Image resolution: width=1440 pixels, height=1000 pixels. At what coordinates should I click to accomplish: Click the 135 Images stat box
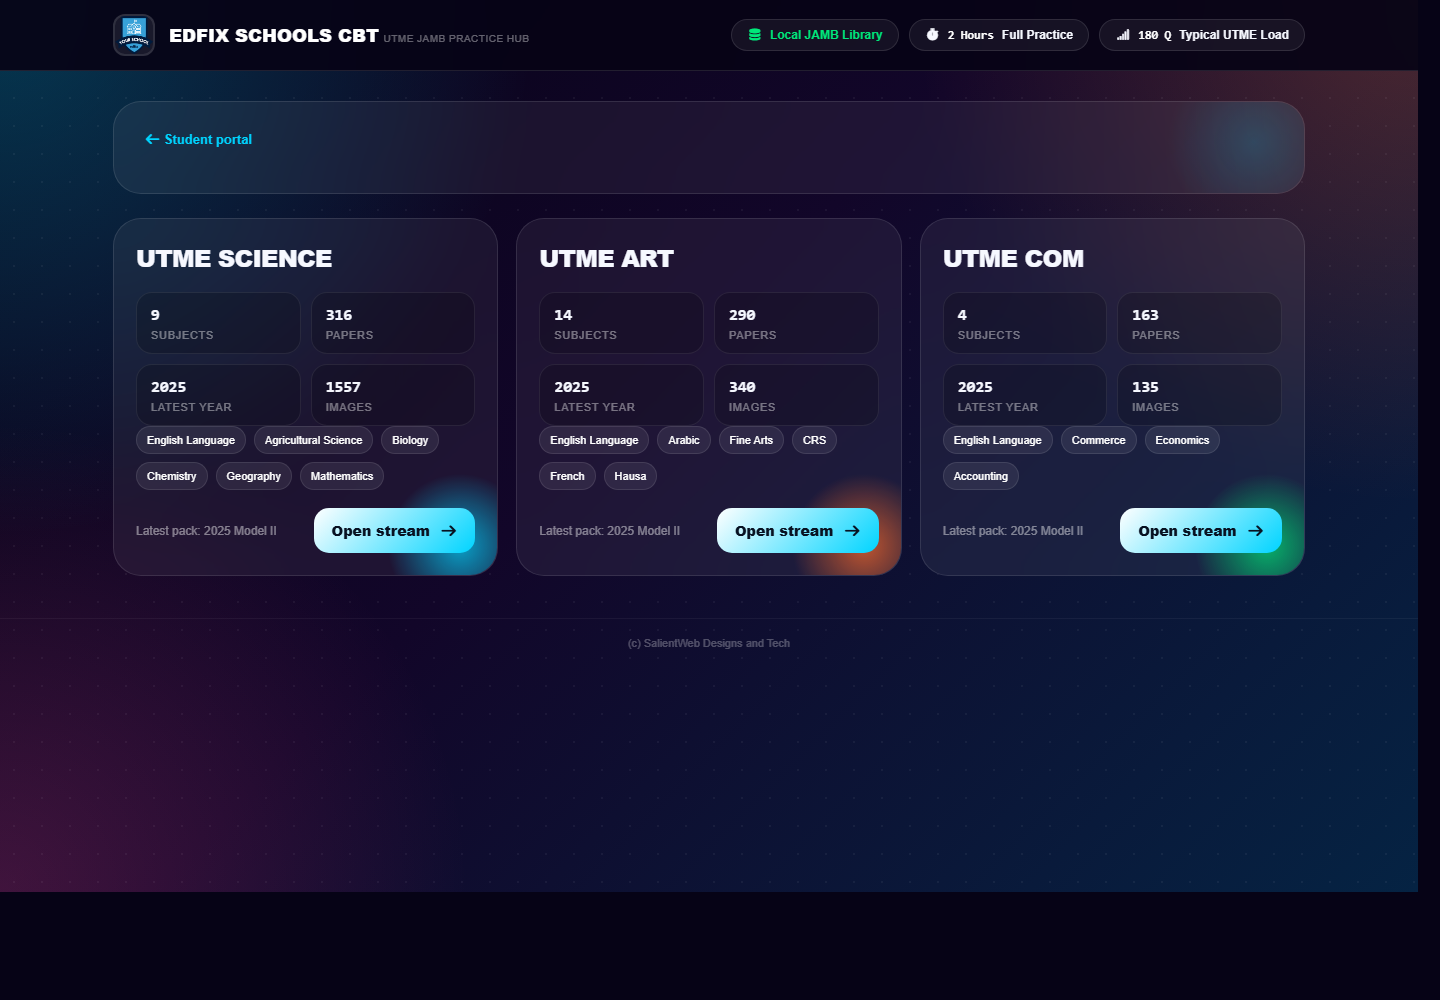[x=1199, y=395]
